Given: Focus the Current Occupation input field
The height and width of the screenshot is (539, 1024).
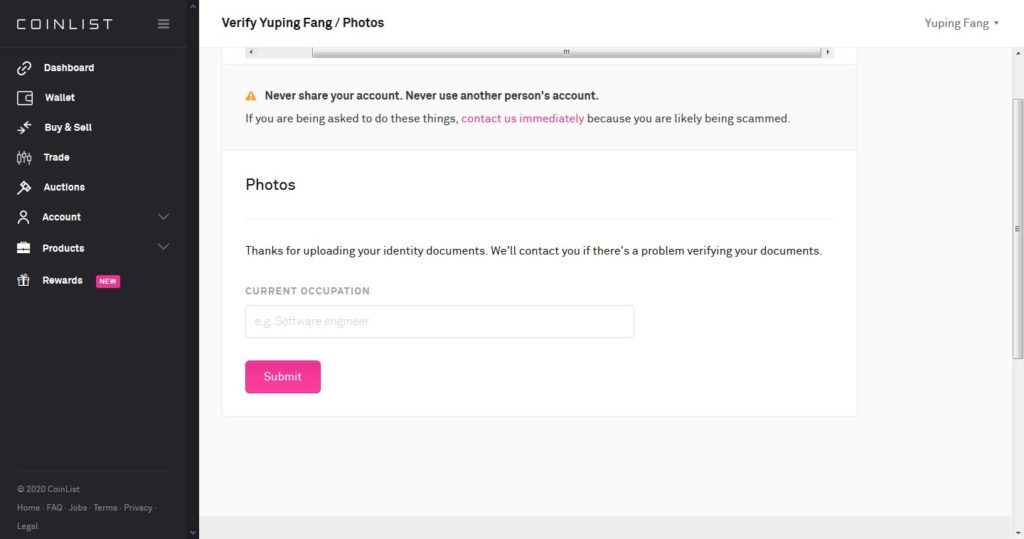Looking at the screenshot, I should [x=440, y=321].
